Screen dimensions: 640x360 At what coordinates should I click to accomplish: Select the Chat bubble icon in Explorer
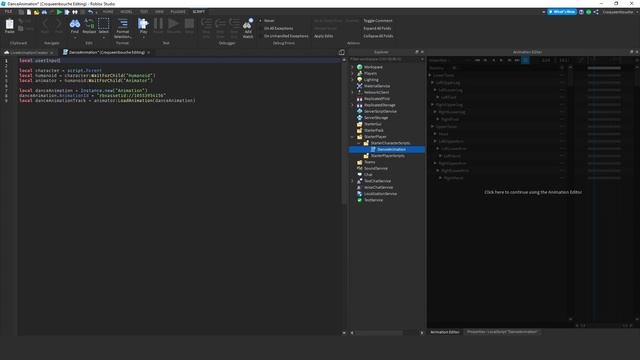tap(360, 175)
